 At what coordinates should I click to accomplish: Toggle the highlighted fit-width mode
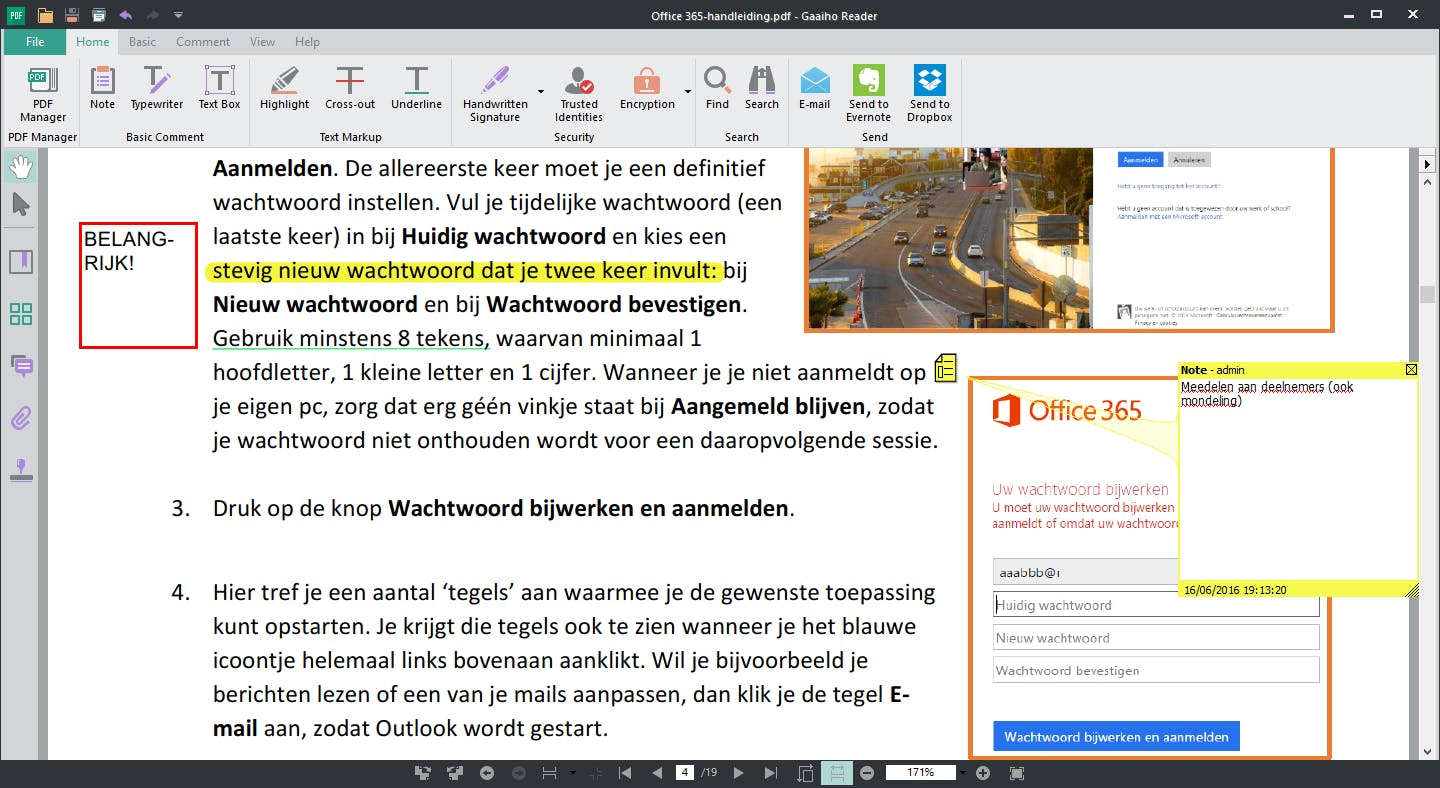click(x=837, y=773)
